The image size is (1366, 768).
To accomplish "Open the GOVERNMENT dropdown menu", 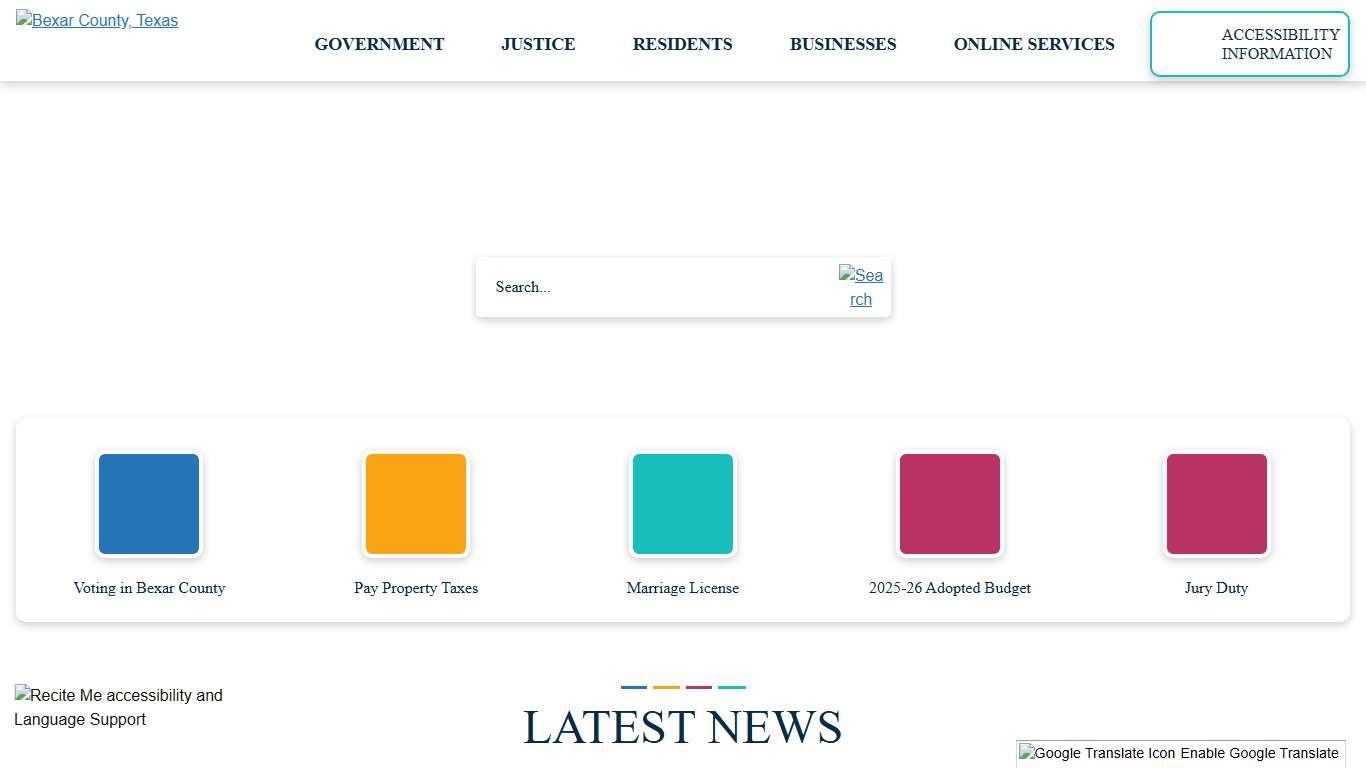I will coord(379,44).
